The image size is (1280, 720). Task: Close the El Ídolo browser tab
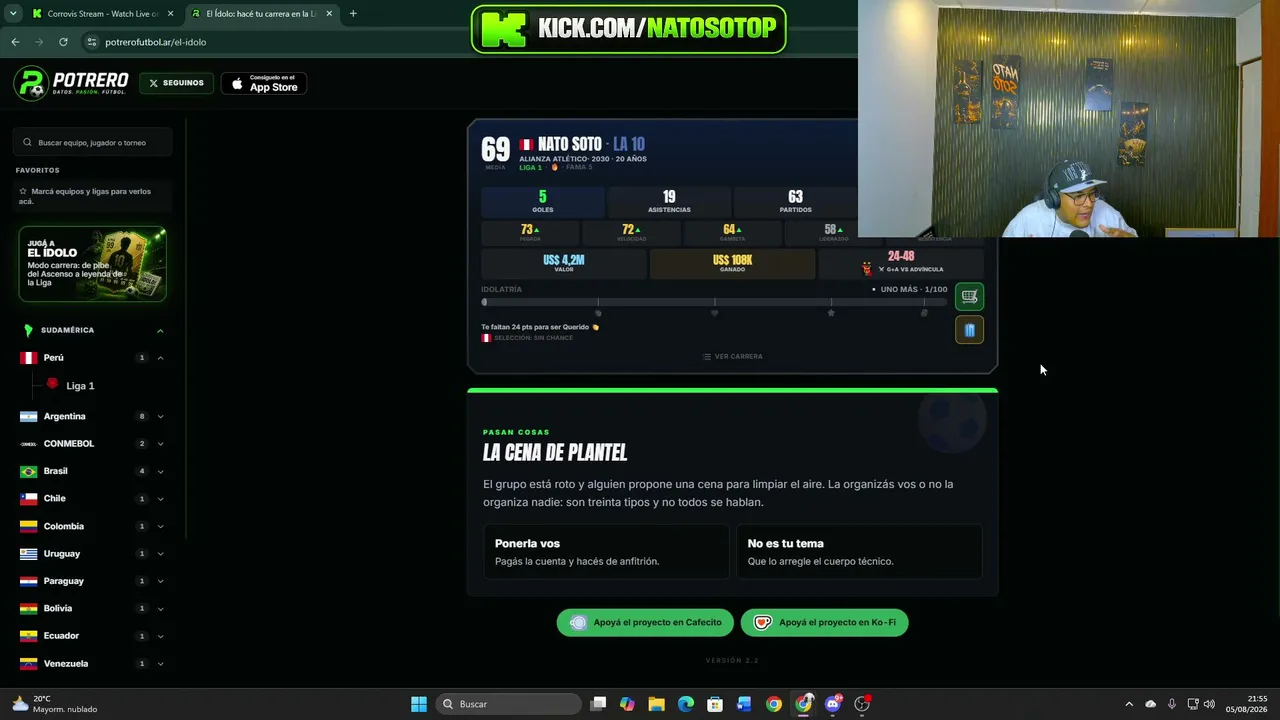pos(329,14)
